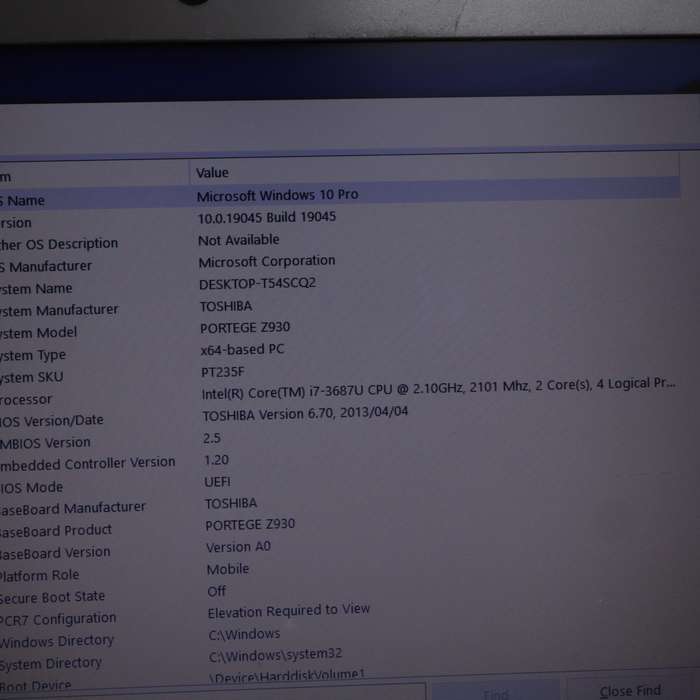Click the Not Available value
The height and width of the screenshot is (700, 700).
[238, 240]
